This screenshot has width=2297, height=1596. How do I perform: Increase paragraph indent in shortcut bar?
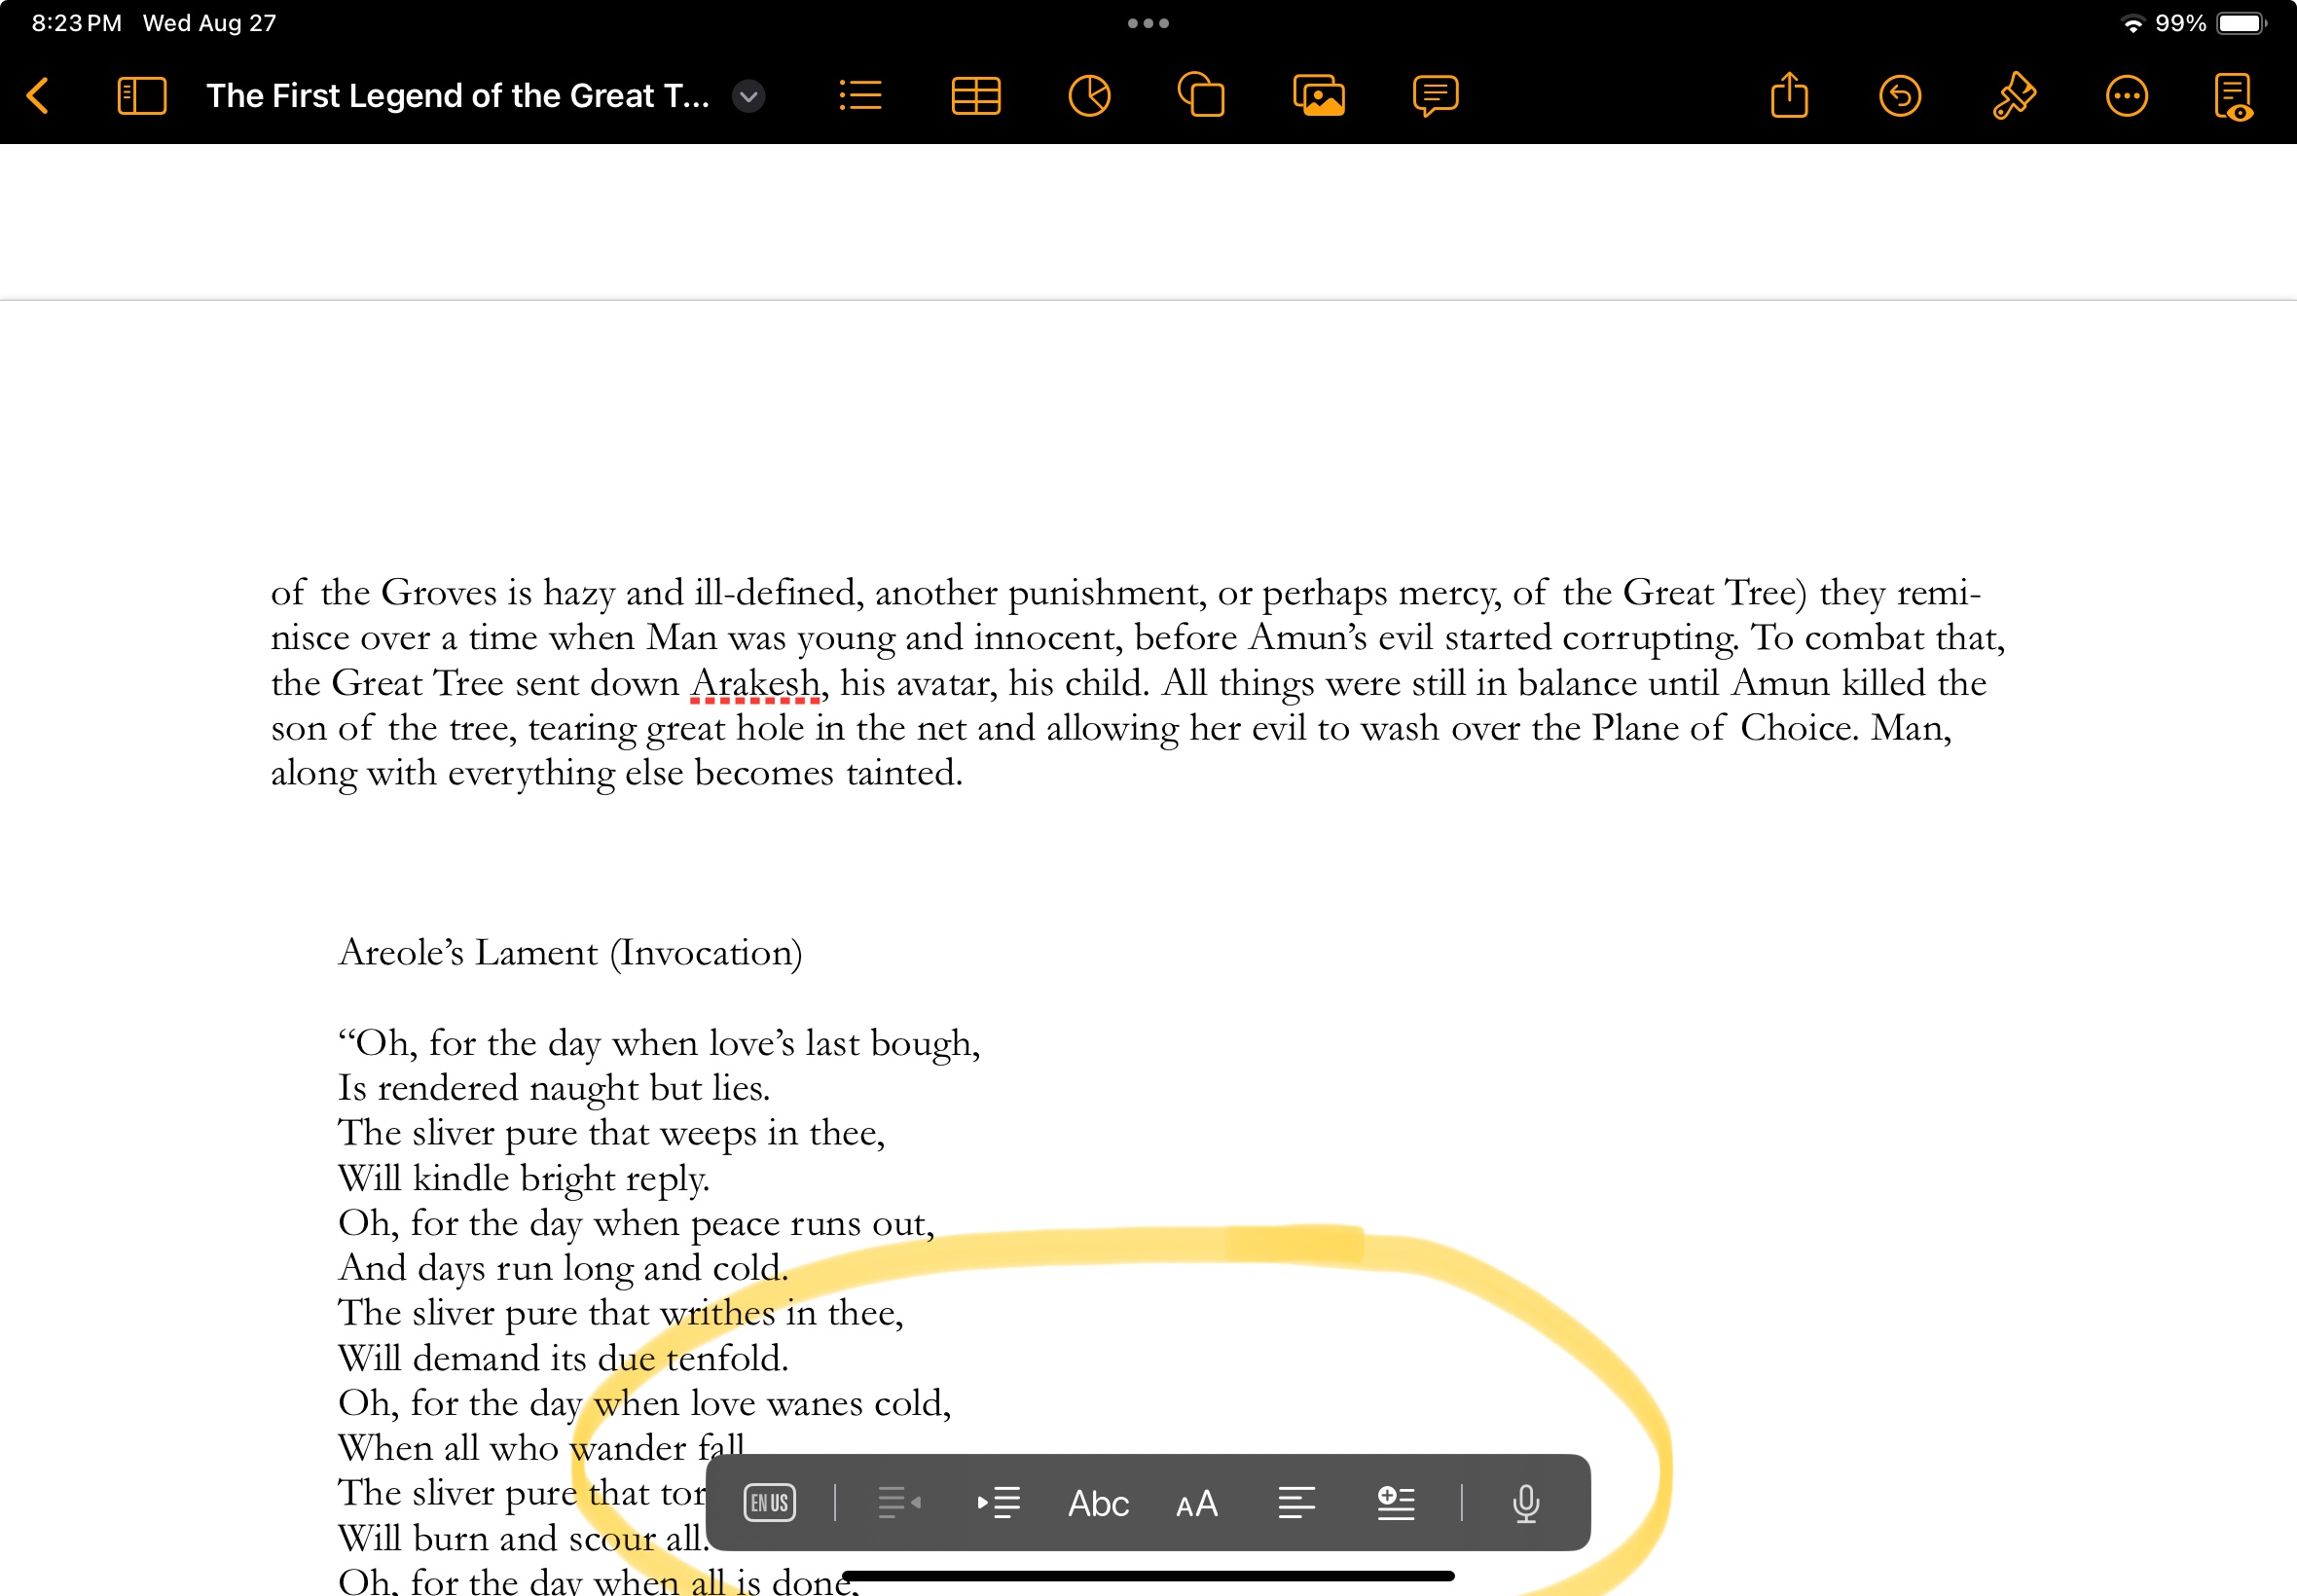click(x=998, y=1502)
